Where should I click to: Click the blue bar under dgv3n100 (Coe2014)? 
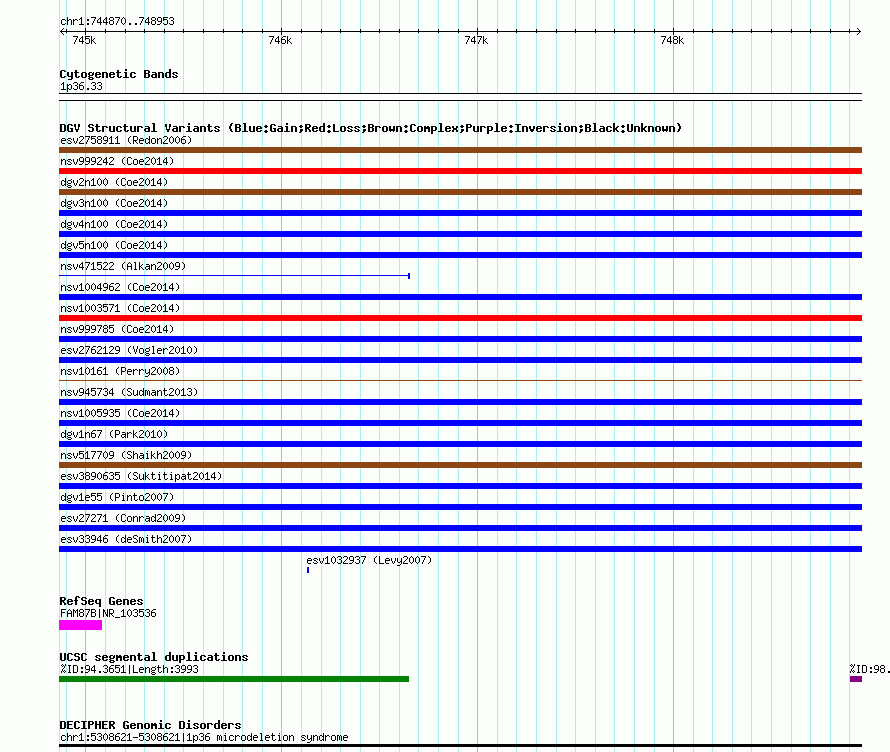click(x=460, y=213)
